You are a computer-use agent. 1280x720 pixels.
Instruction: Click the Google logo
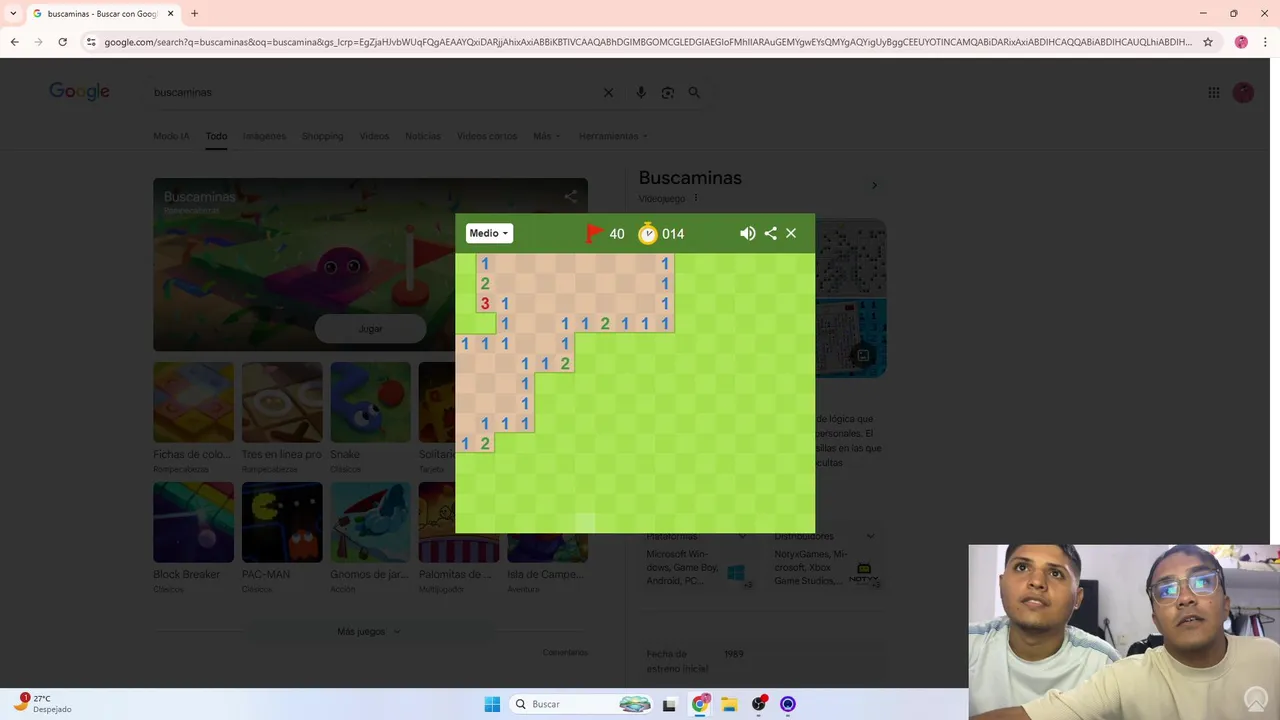coord(80,92)
